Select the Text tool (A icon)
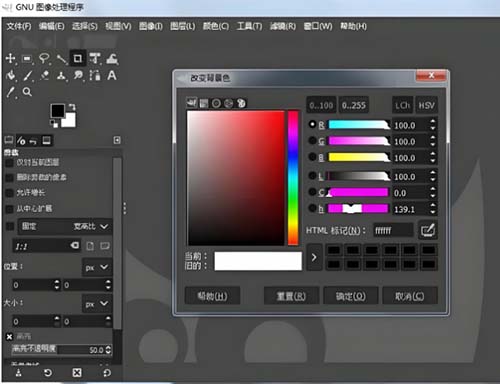This screenshot has width=500, height=384. 112,76
